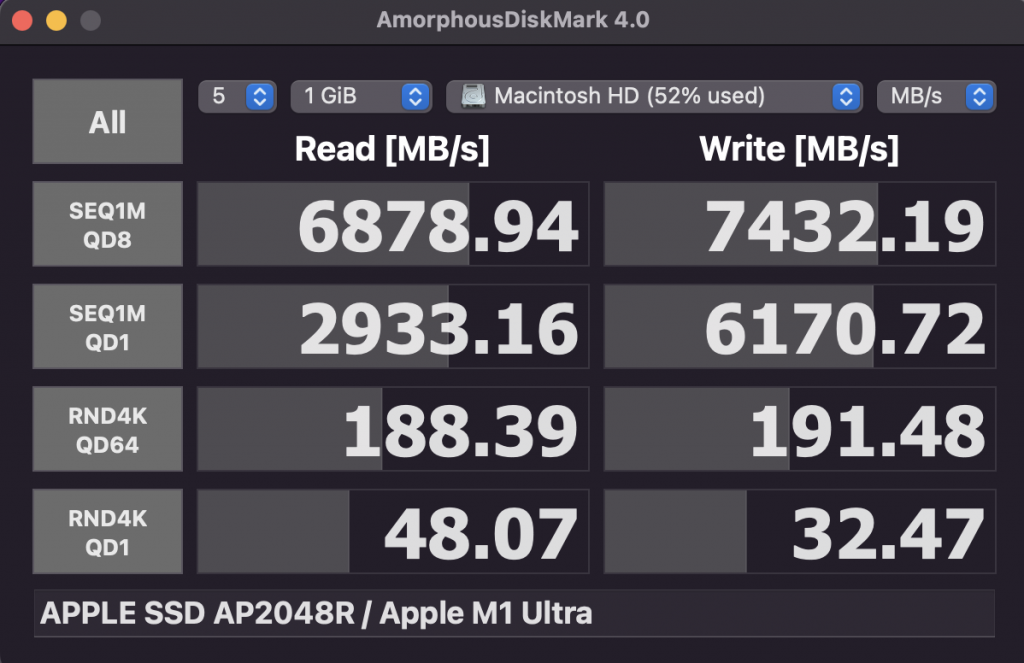Image resolution: width=1024 pixels, height=663 pixels.
Task: Click the RND4K QD64 write score bar
Action: tap(801, 428)
